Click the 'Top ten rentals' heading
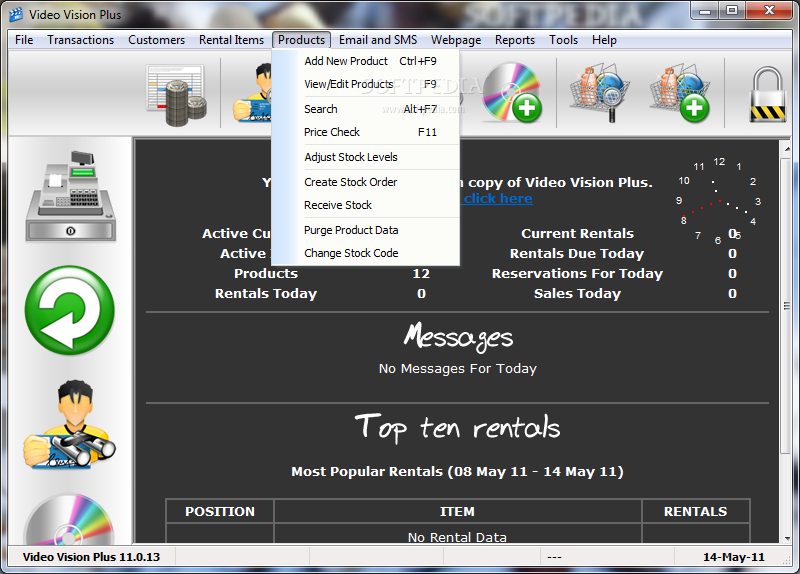This screenshot has width=800, height=574. pos(458,428)
